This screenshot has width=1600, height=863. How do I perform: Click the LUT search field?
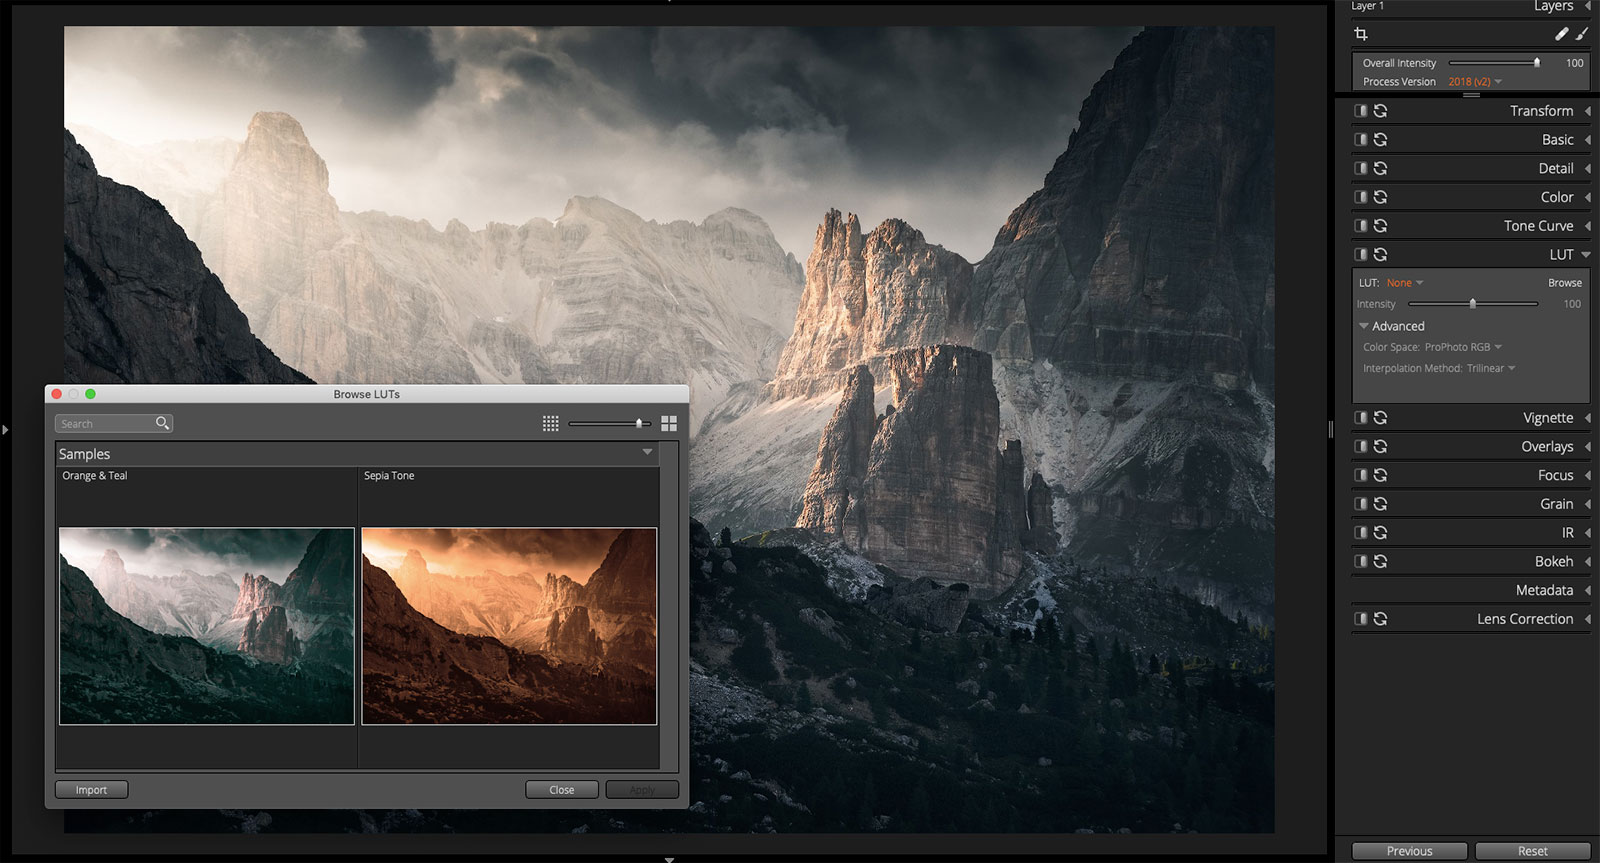coord(105,424)
